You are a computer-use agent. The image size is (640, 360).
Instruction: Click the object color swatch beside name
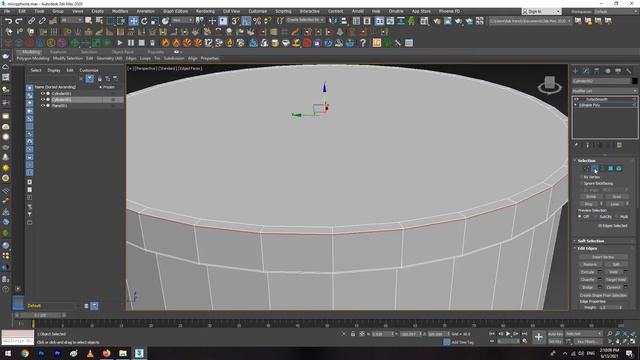click(634, 81)
